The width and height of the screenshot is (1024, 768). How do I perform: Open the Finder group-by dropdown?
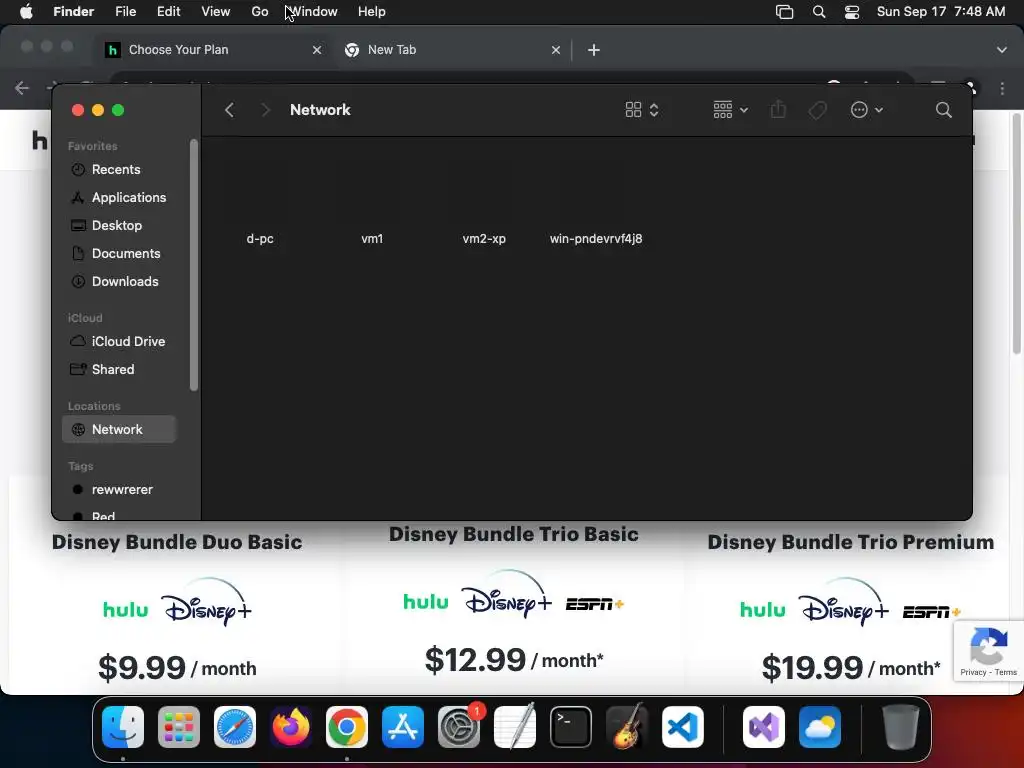tap(730, 110)
